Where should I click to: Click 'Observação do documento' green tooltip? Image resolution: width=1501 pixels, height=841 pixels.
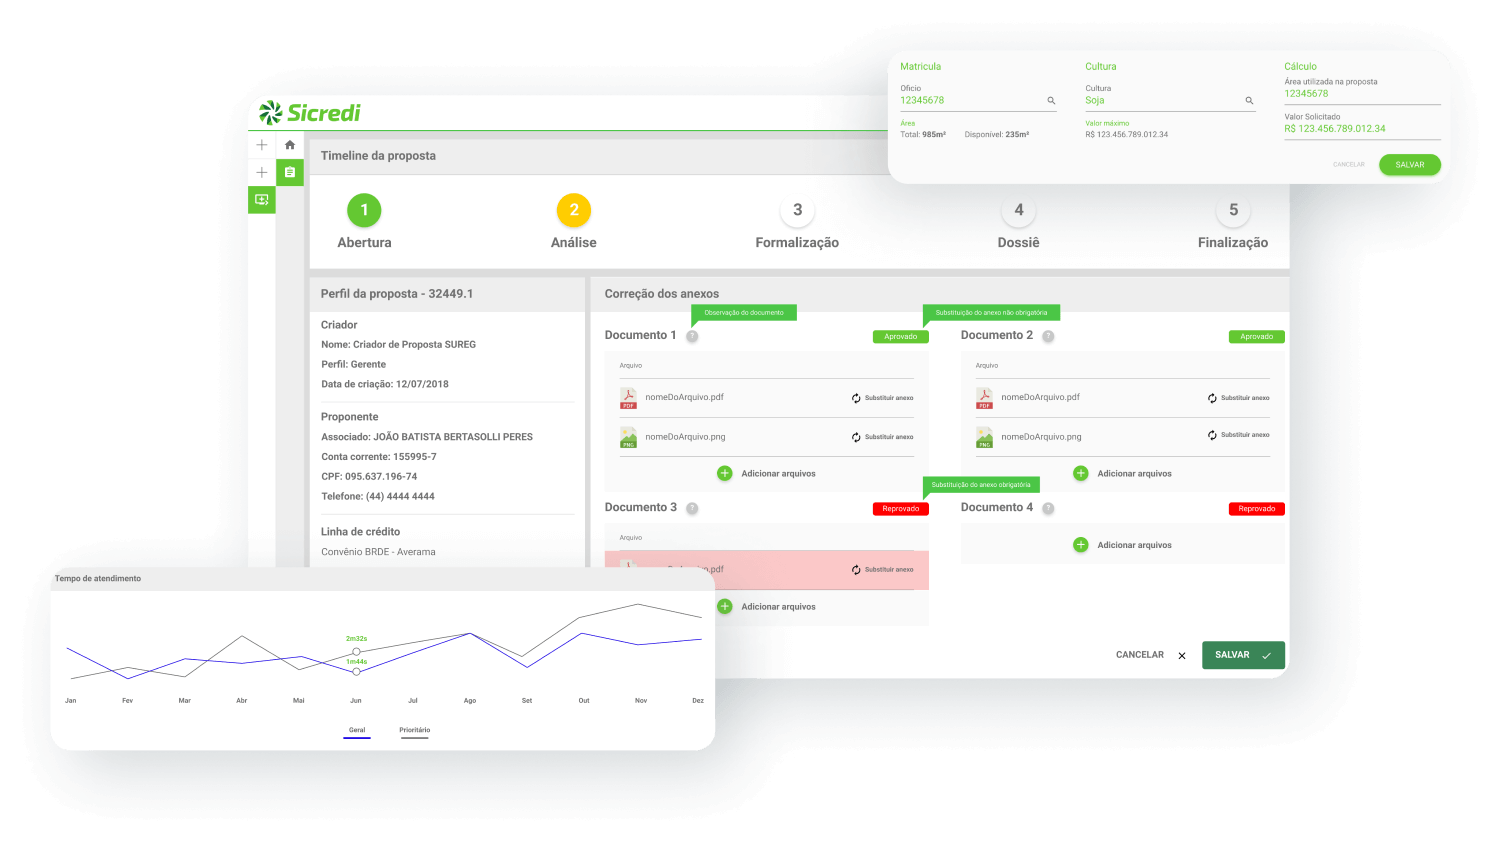click(x=744, y=313)
